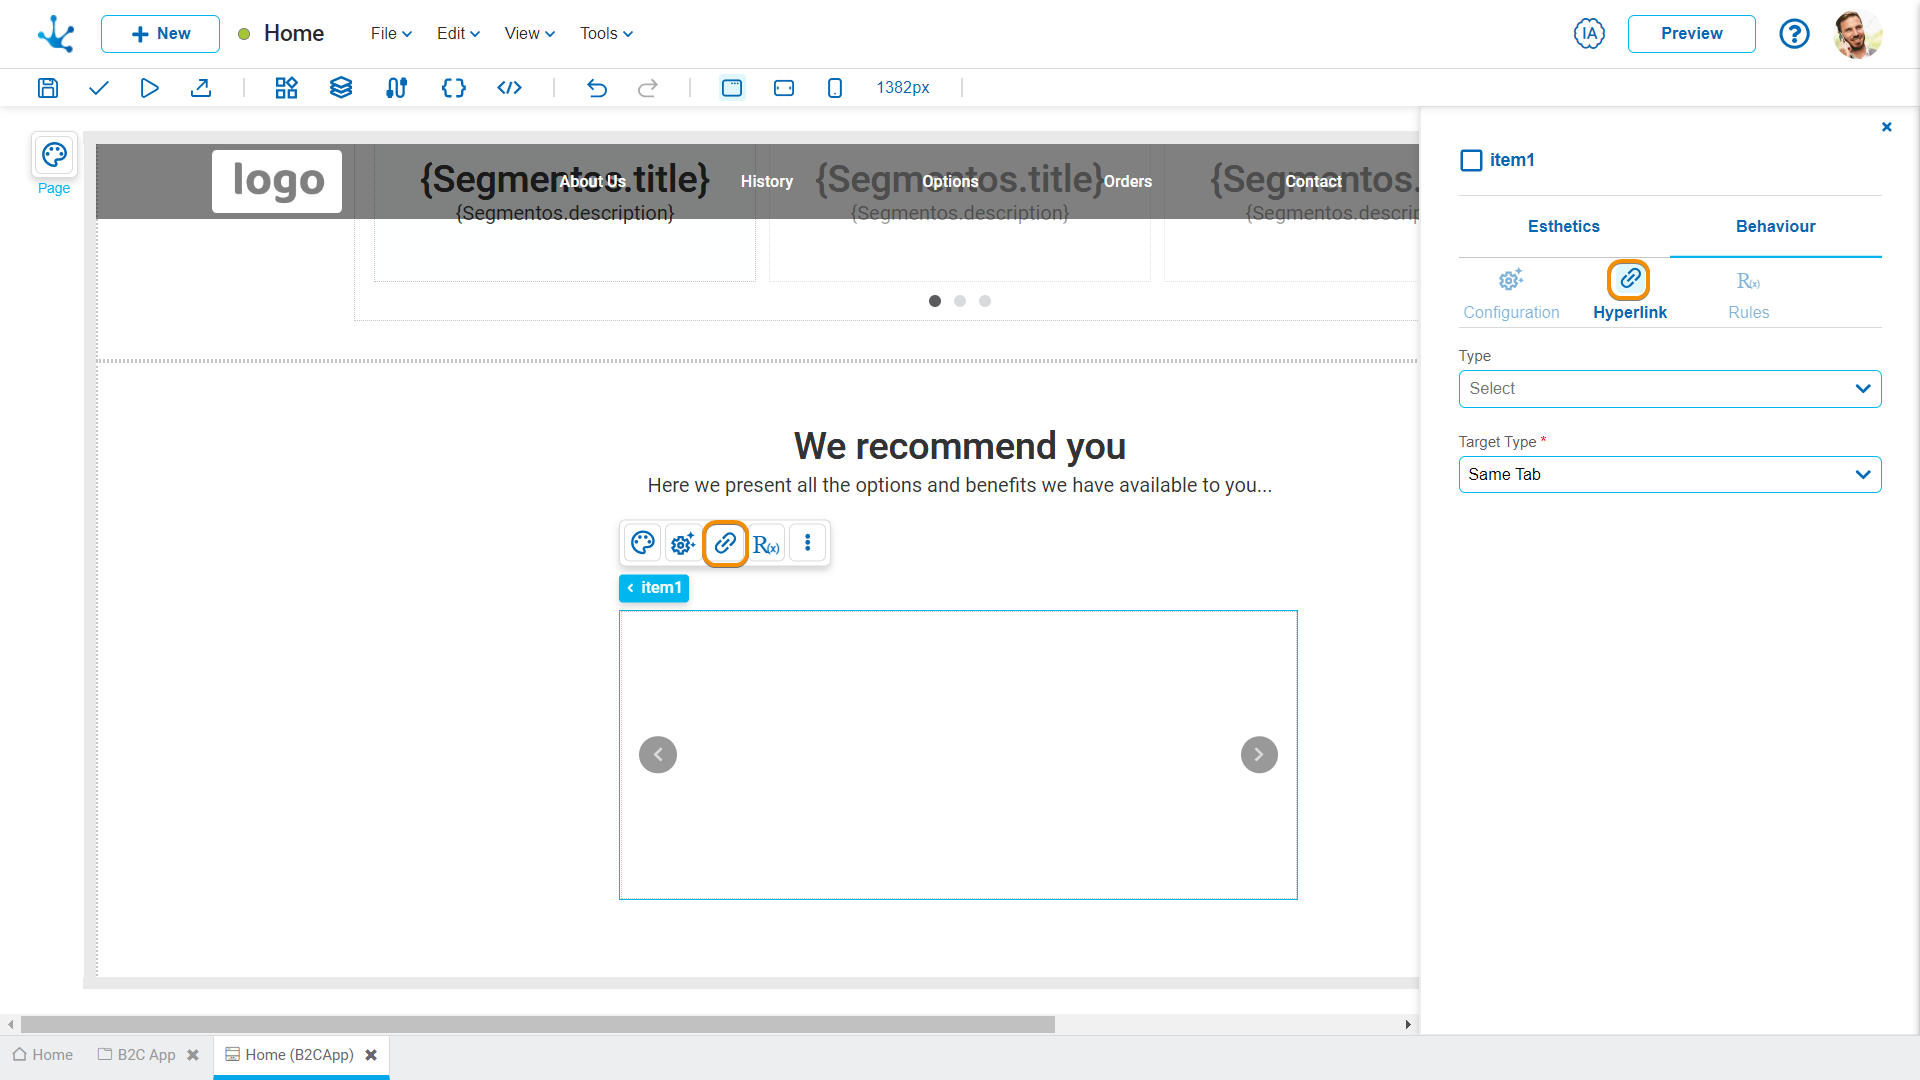Click the redo arrow icon

click(649, 88)
